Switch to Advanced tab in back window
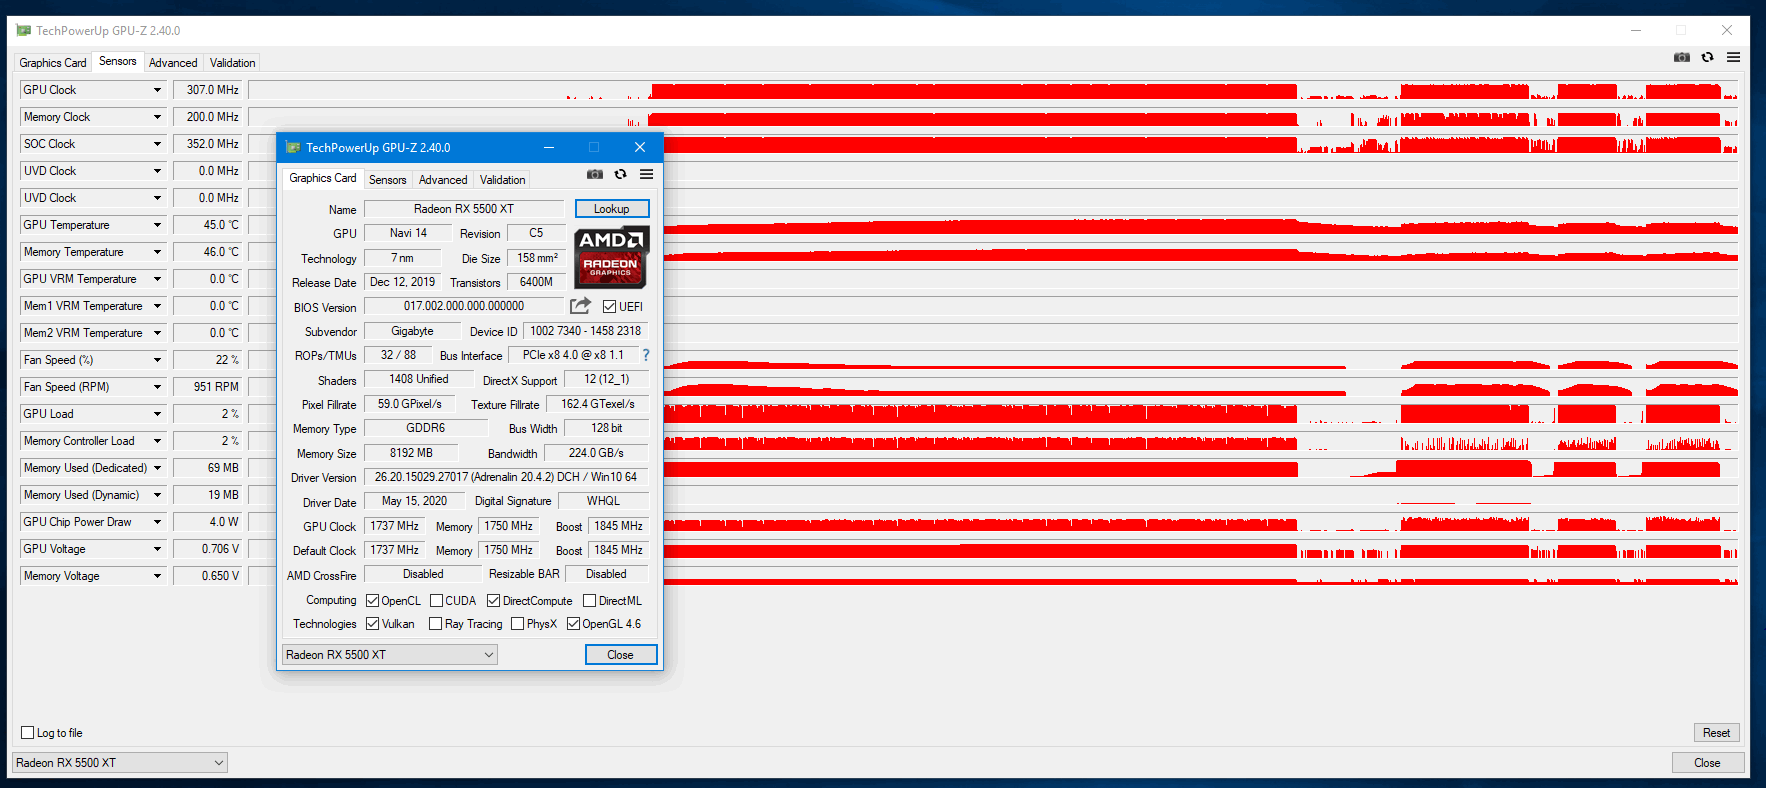This screenshot has height=788, width=1766. (173, 63)
